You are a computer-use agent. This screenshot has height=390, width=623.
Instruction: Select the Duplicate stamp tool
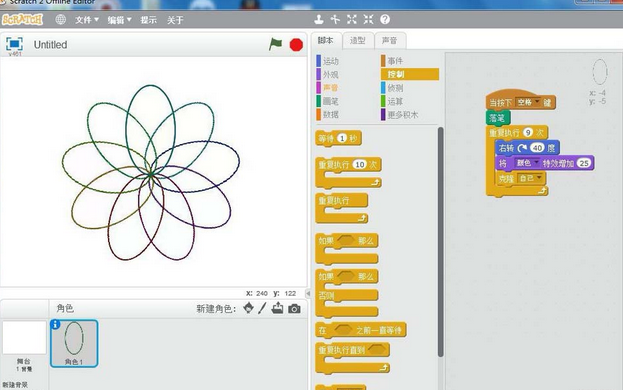(x=319, y=19)
